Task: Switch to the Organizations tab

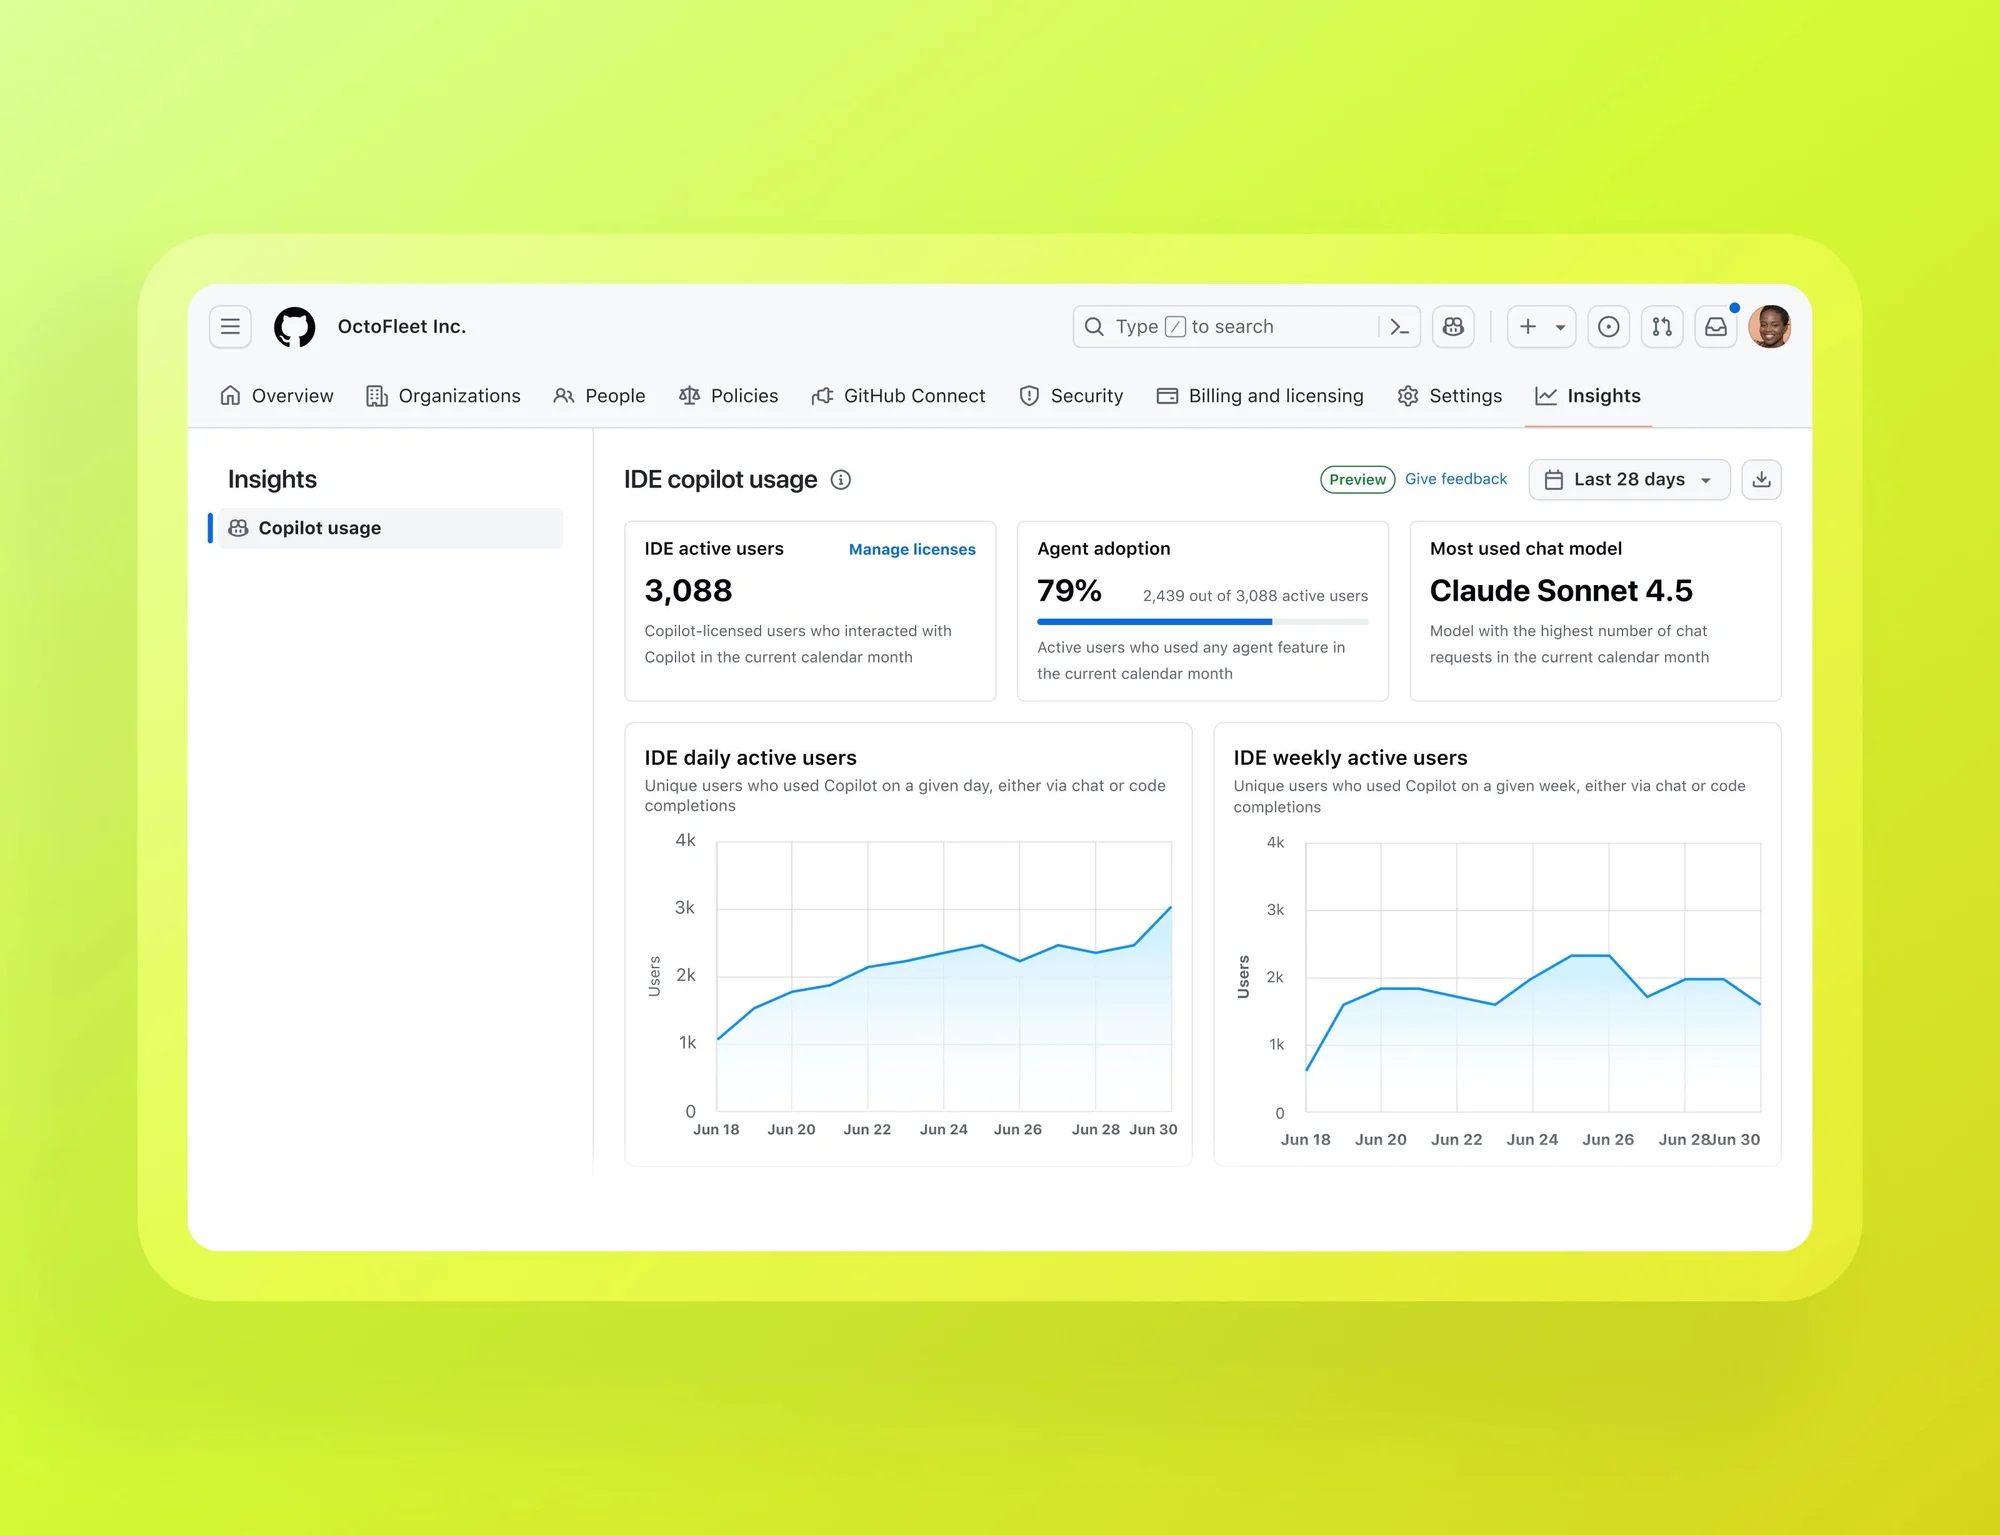Action: pyautogui.click(x=443, y=396)
